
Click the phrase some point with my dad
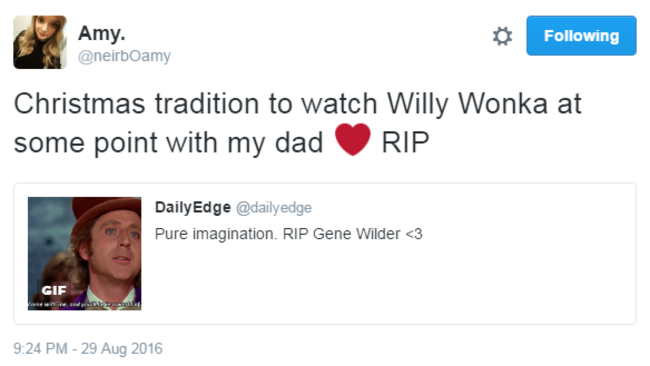point(168,143)
